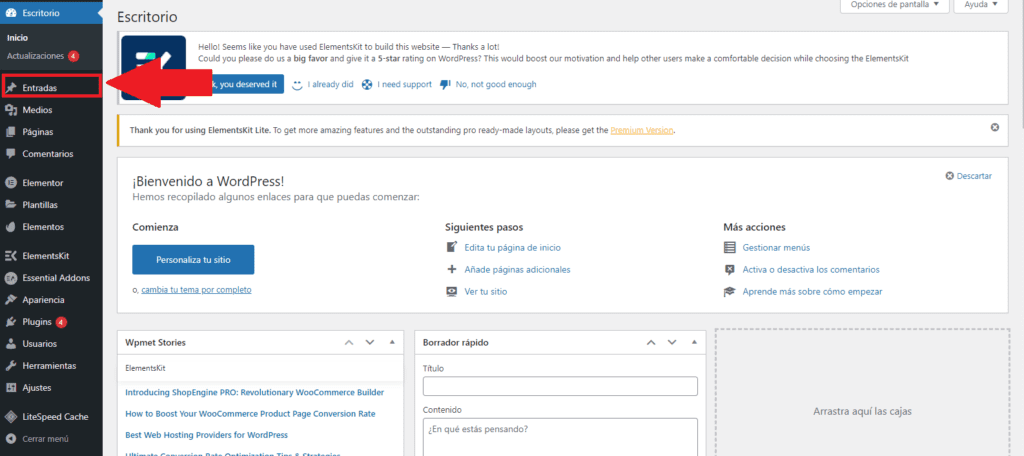Click the plus icon beside Añade páginas adicionales
This screenshot has height=456, width=1024.
click(x=451, y=269)
